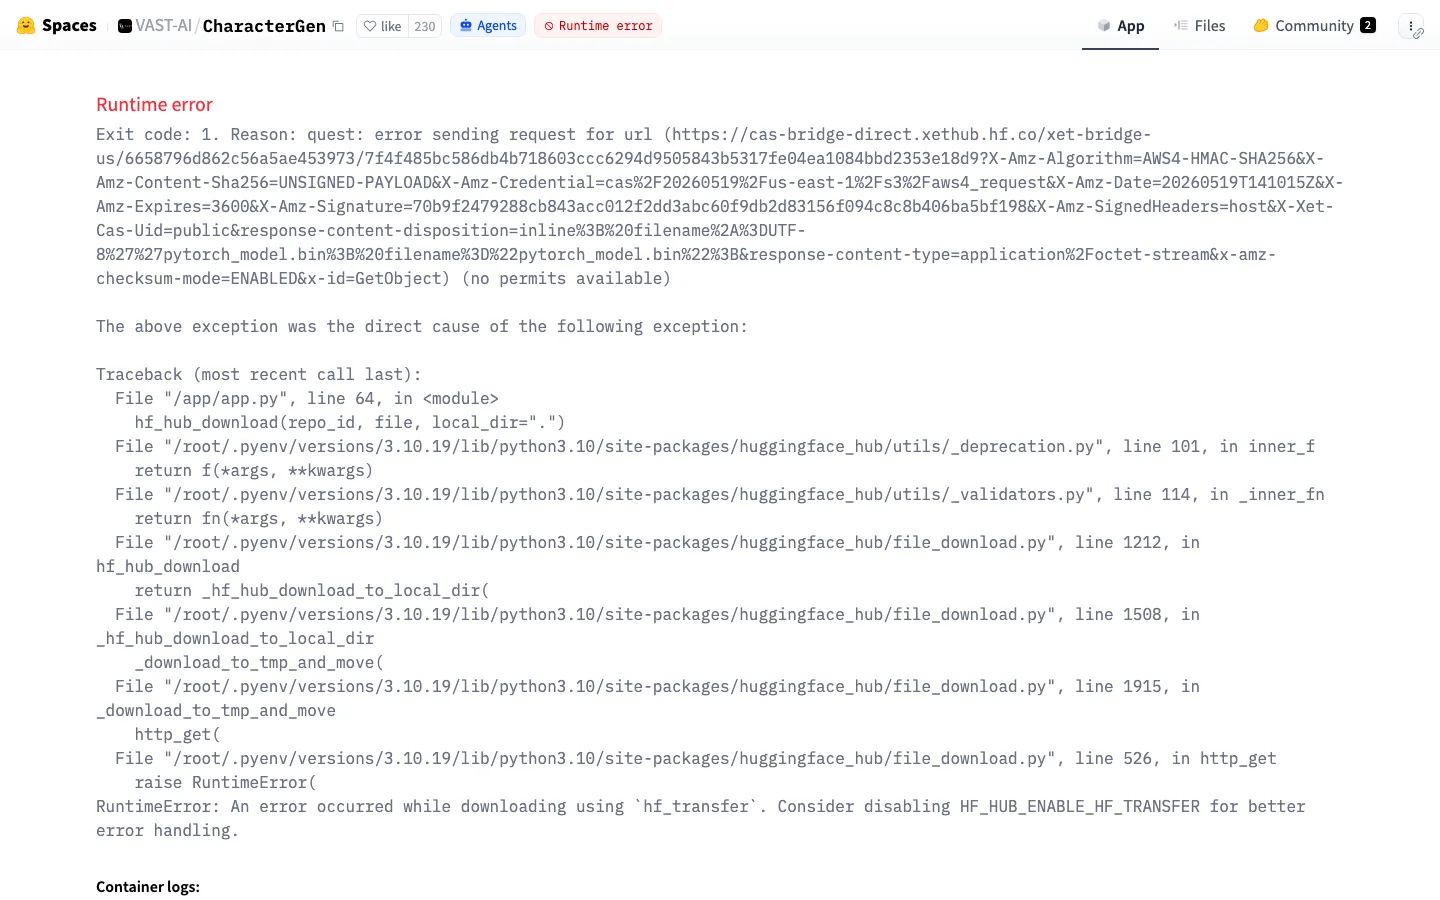Click the 'file_download.py, line 1915' traceback line
The height and width of the screenshot is (900, 1440).
[x=657, y=686]
